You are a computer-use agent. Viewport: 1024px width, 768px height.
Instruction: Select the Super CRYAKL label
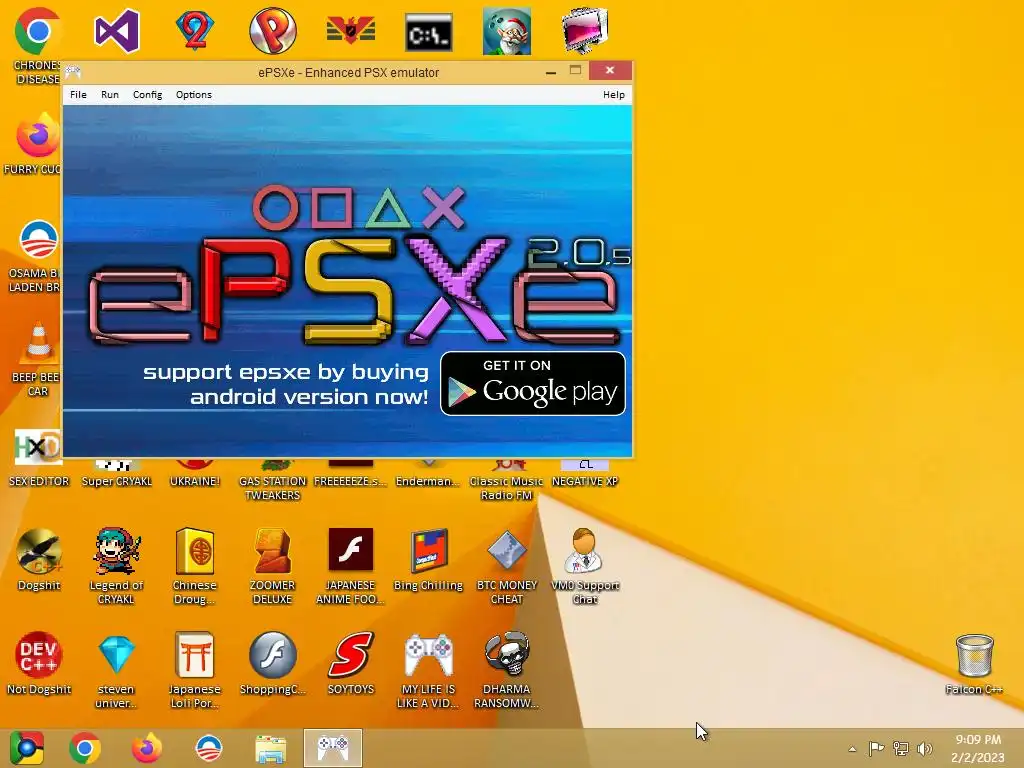coord(117,481)
